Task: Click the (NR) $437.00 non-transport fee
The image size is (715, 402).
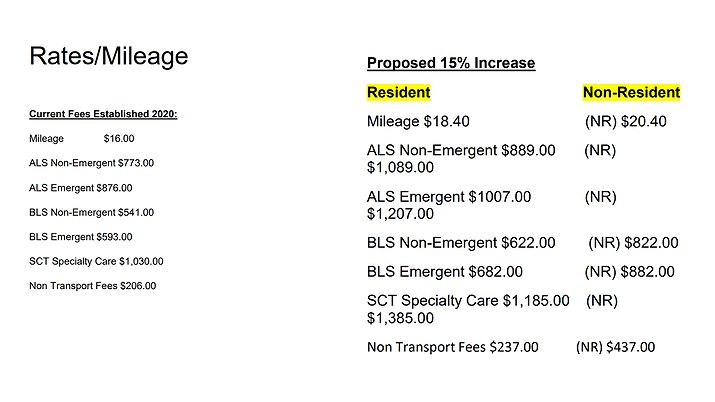Action: pyautogui.click(x=616, y=348)
